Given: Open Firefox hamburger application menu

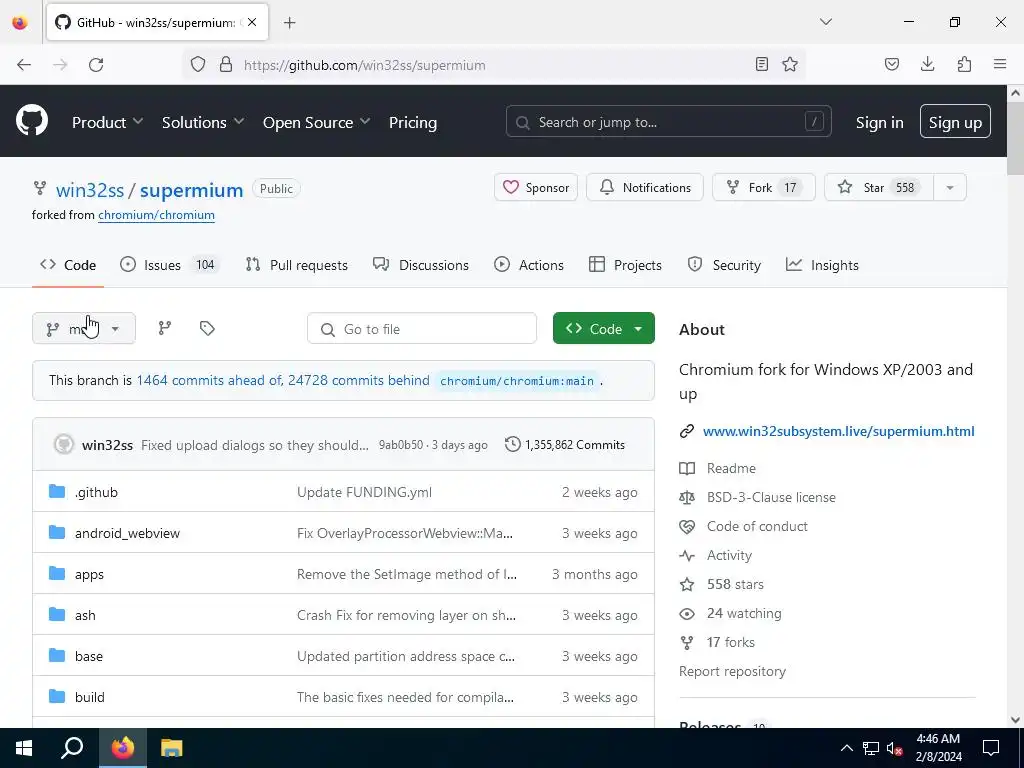Looking at the screenshot, I should tap(1000, 64).
